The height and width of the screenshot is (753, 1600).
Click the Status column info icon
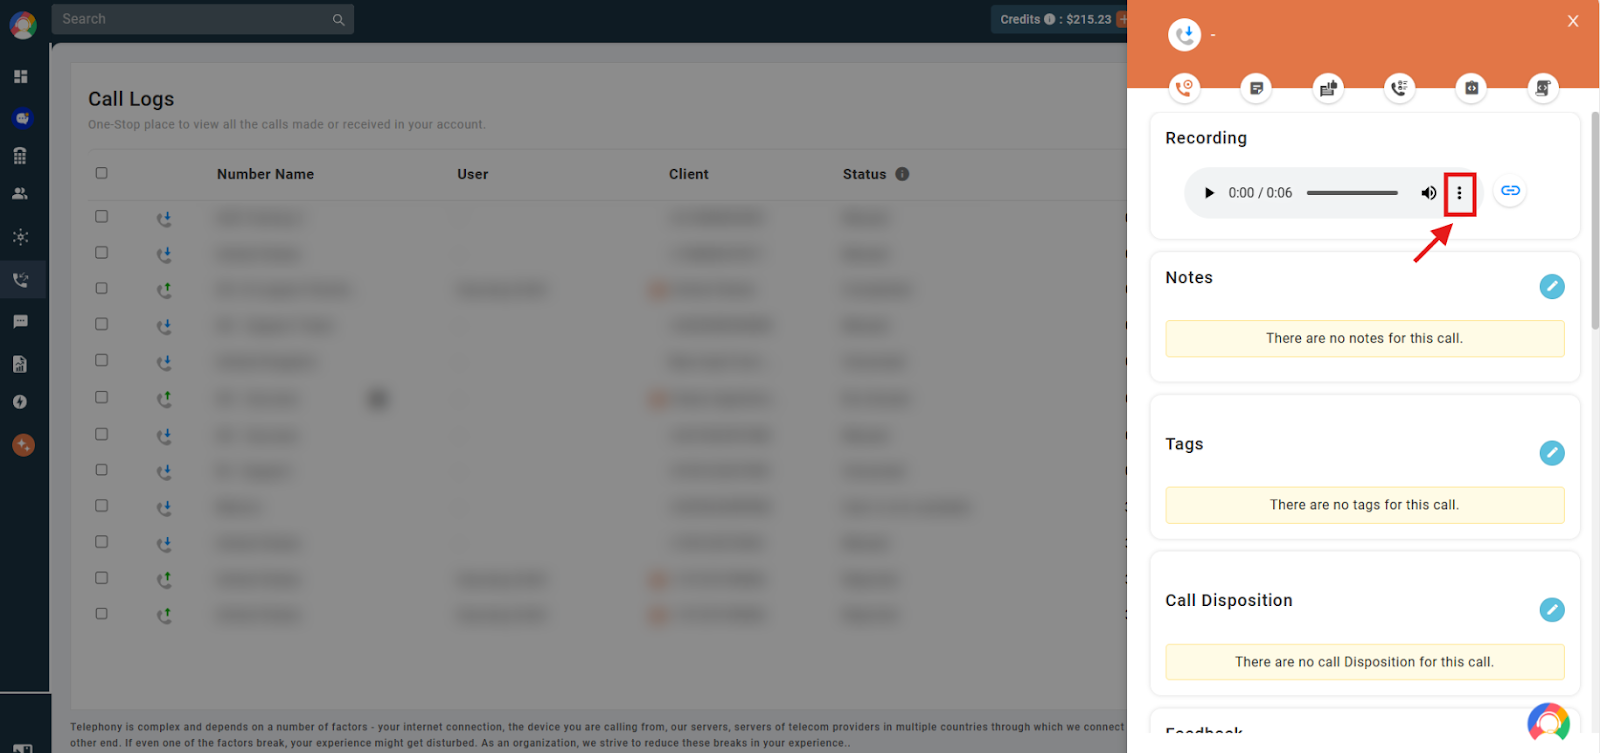pyautogui.click(x=902, y=174)
